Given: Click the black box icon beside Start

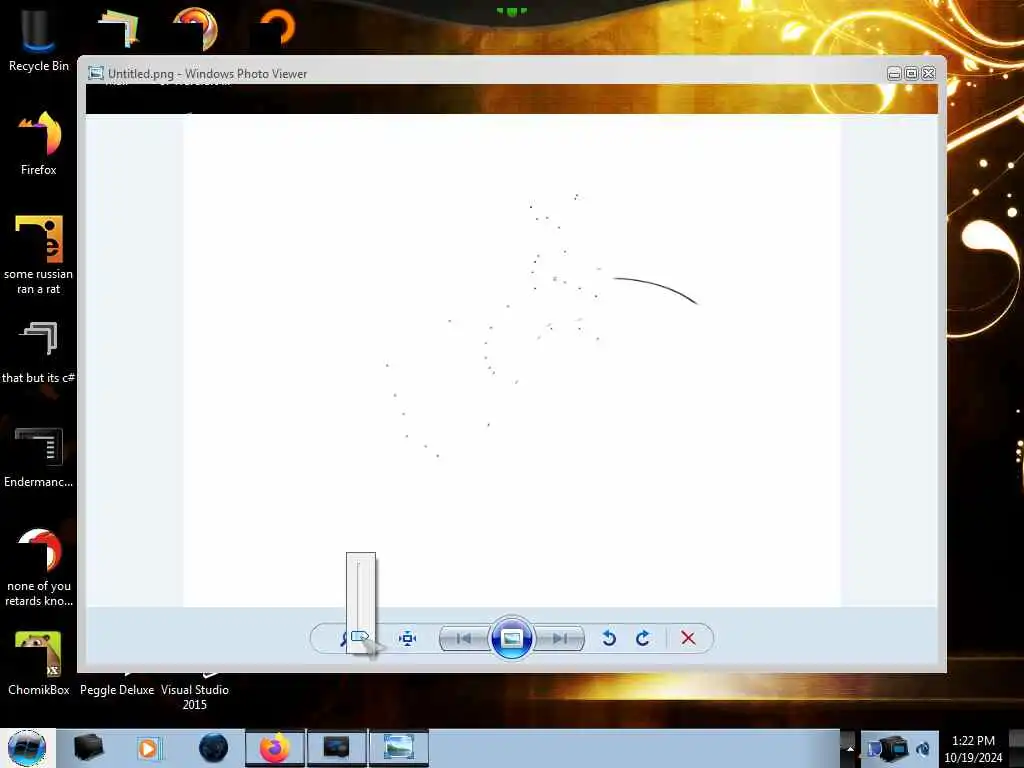Looking at the screenshot, I should click(88, 748).
